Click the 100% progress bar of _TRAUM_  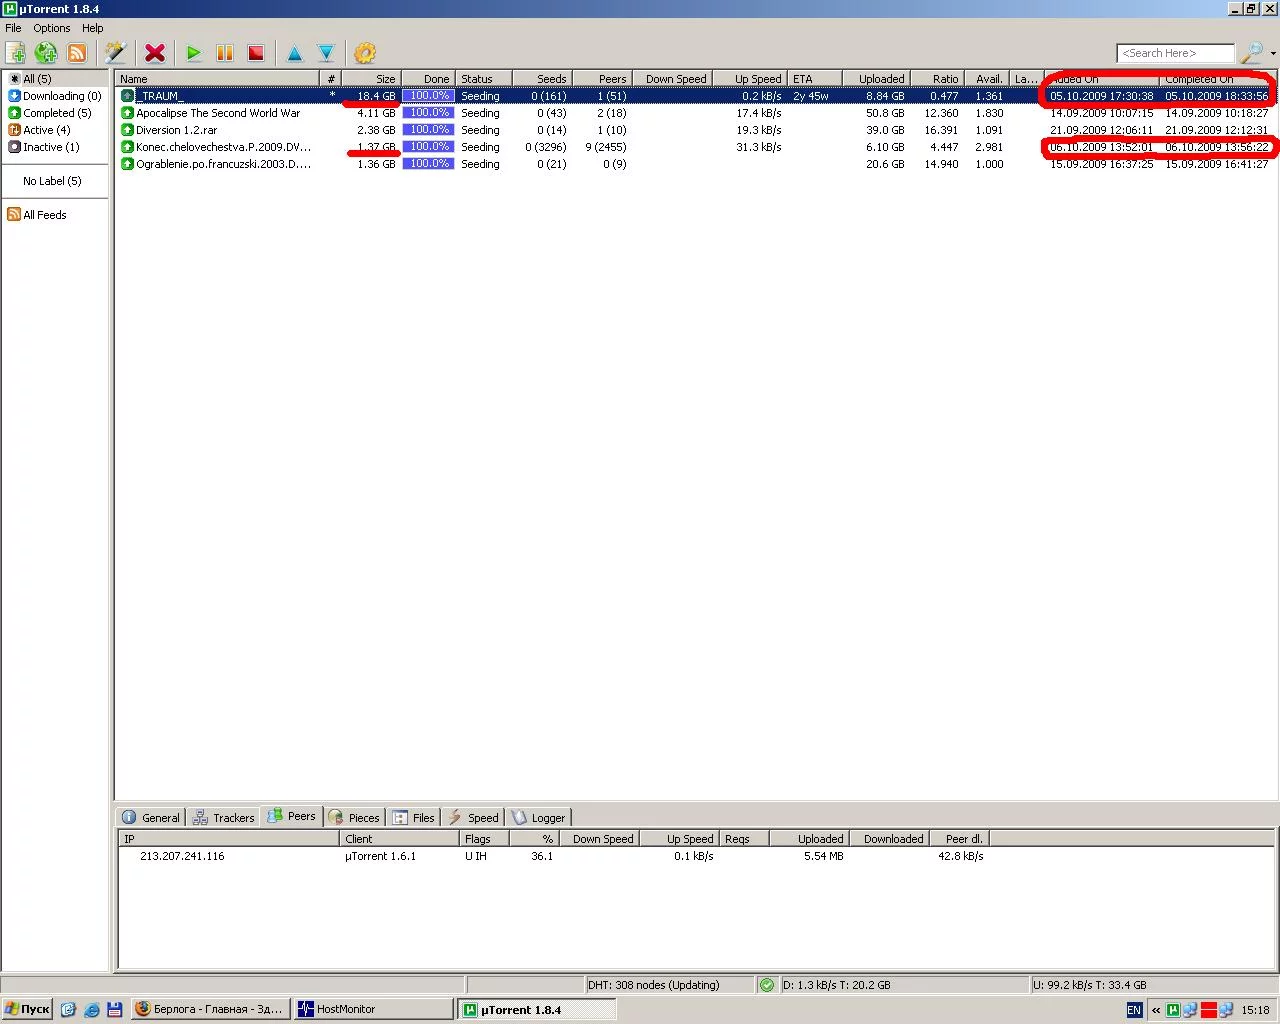(x=428, y=96)
